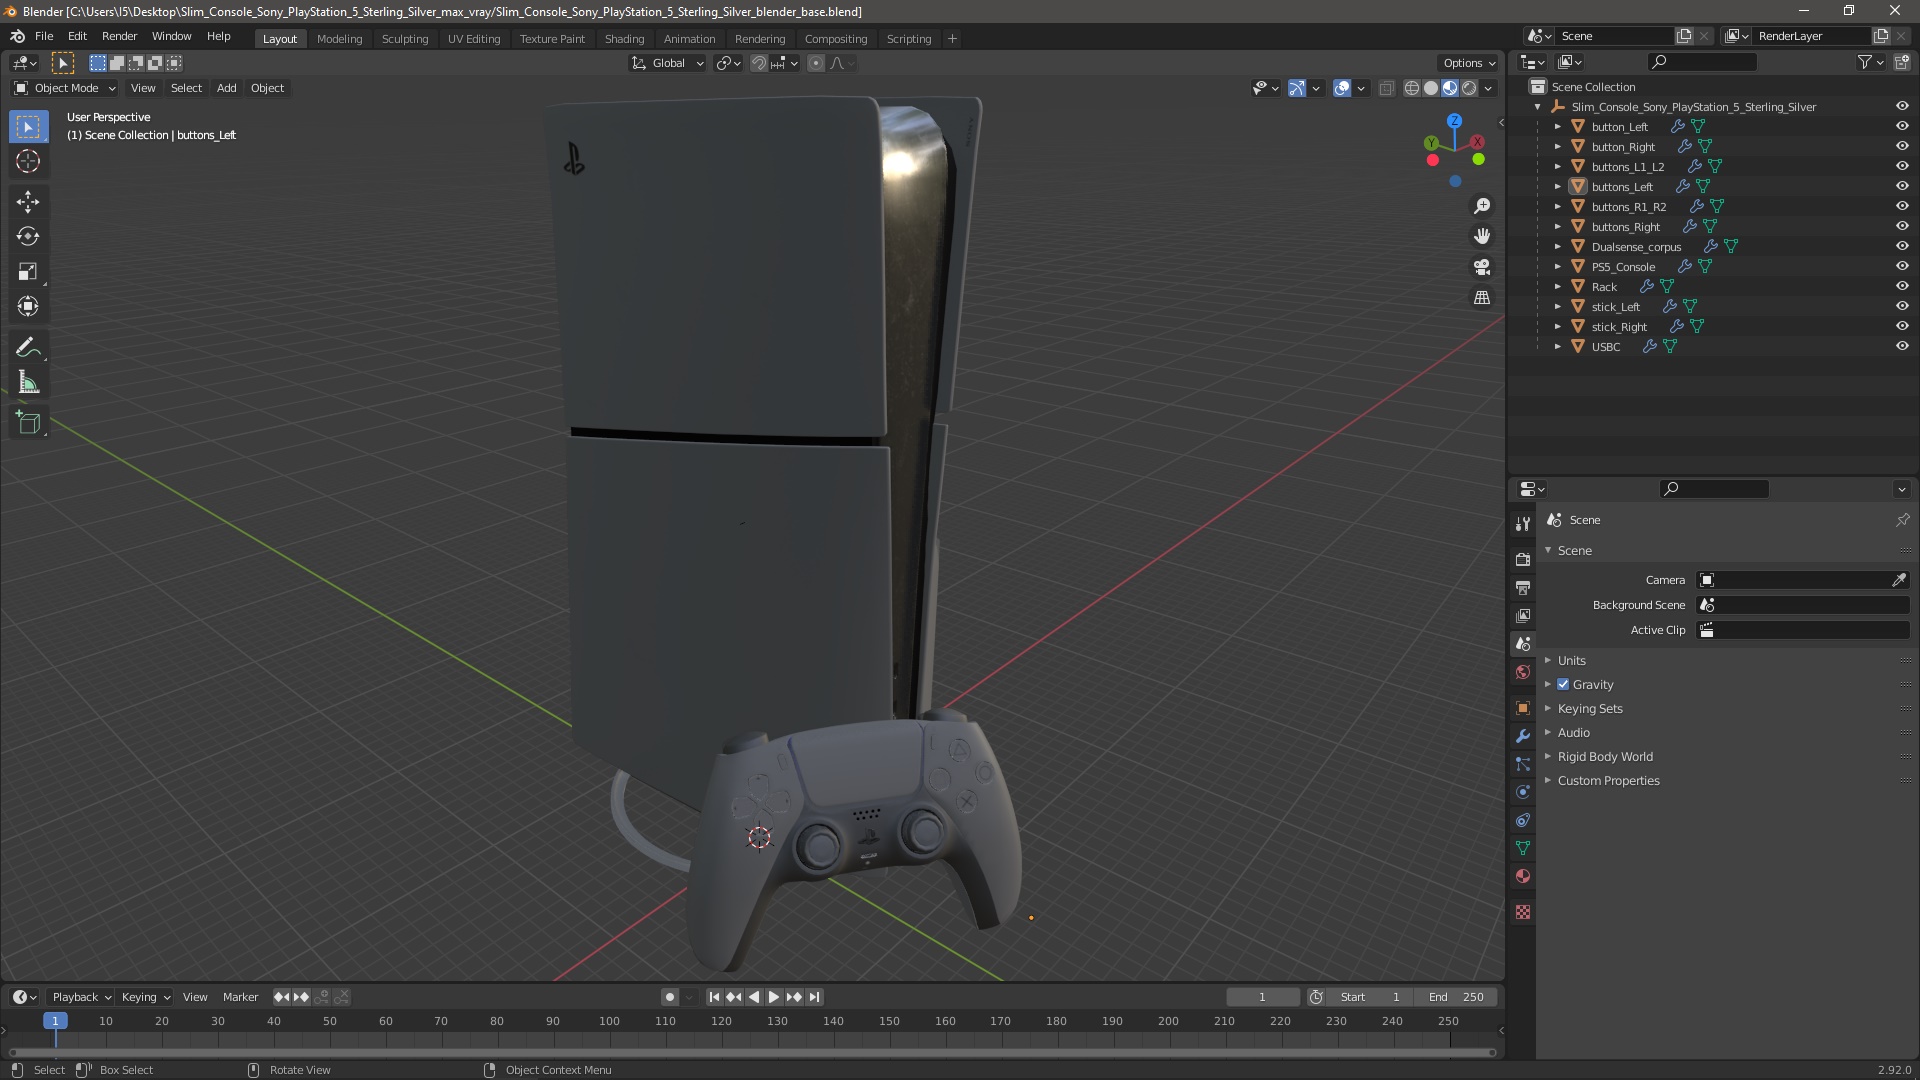The height and width of the screenshot is (1080, 1920).
Task: Open the Tool properties tab
Action: (1523, 523)
